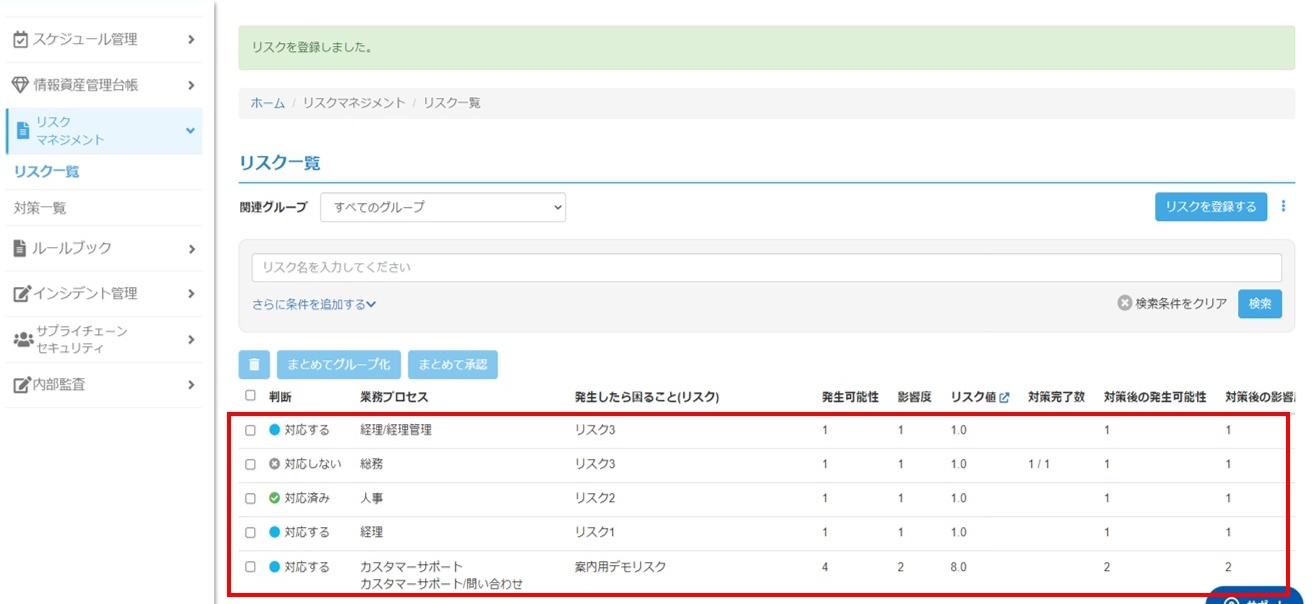Viewport: 1312px width, 604px height.
Task: Click the リスク値 column header
Action: [973, 397]
